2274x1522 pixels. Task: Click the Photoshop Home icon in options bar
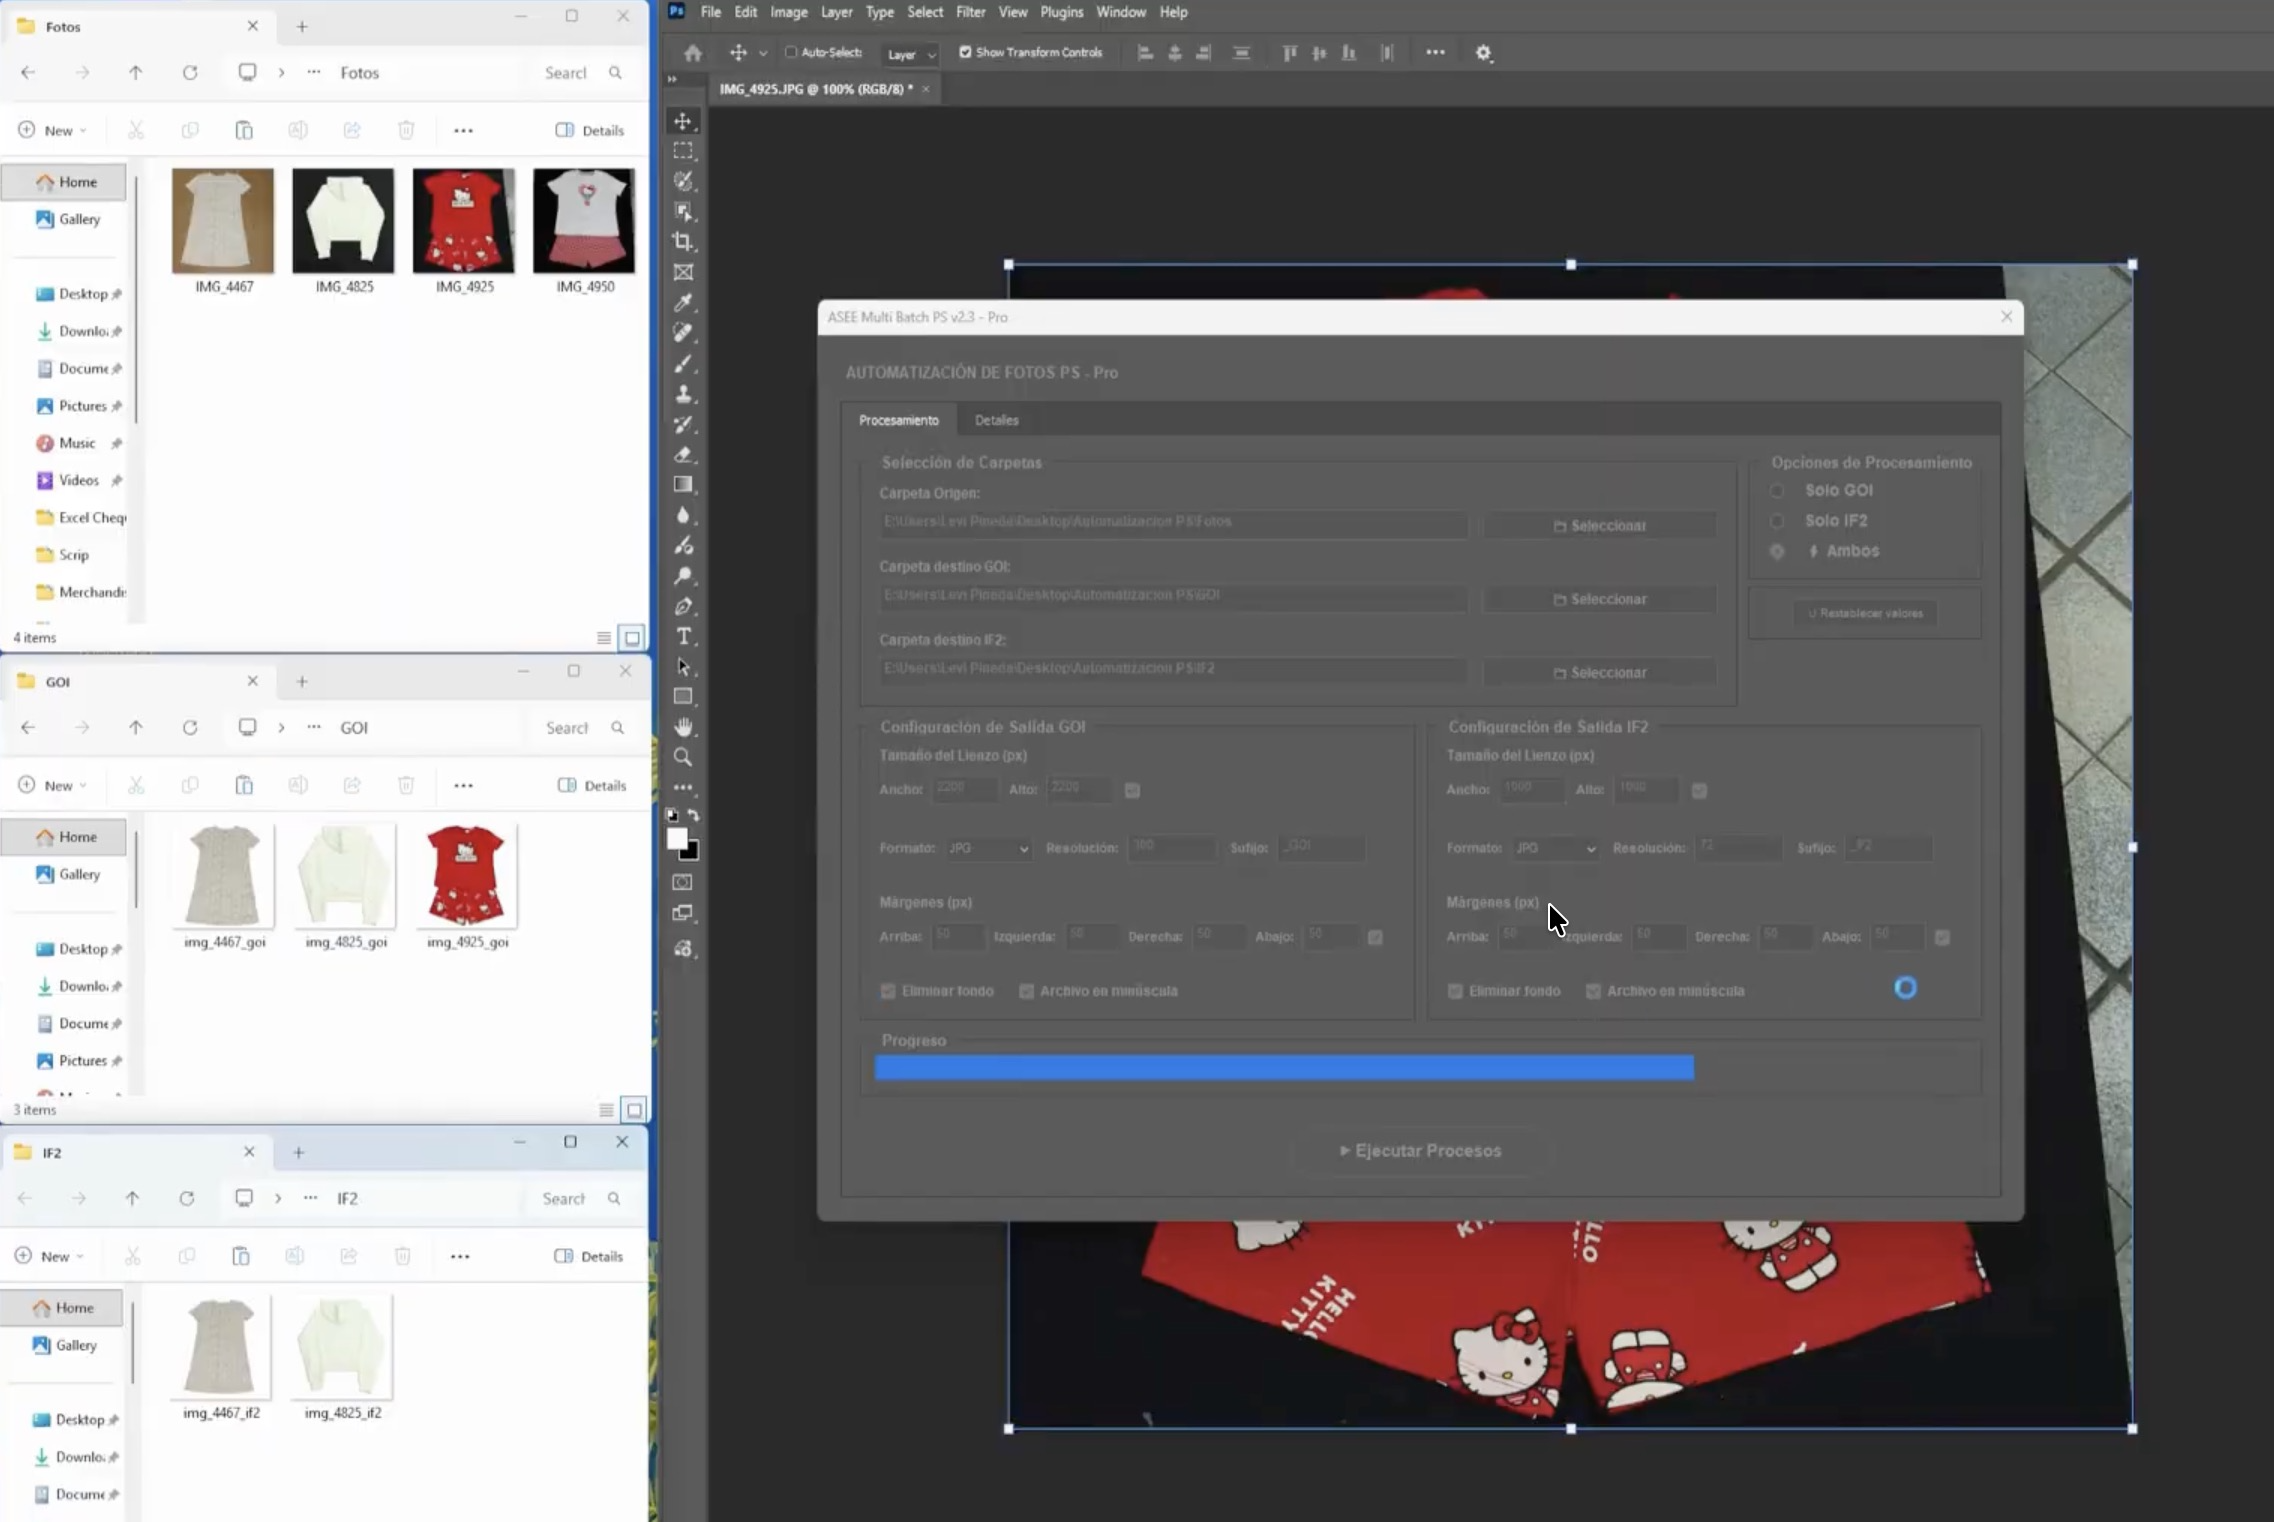point(692,53)
